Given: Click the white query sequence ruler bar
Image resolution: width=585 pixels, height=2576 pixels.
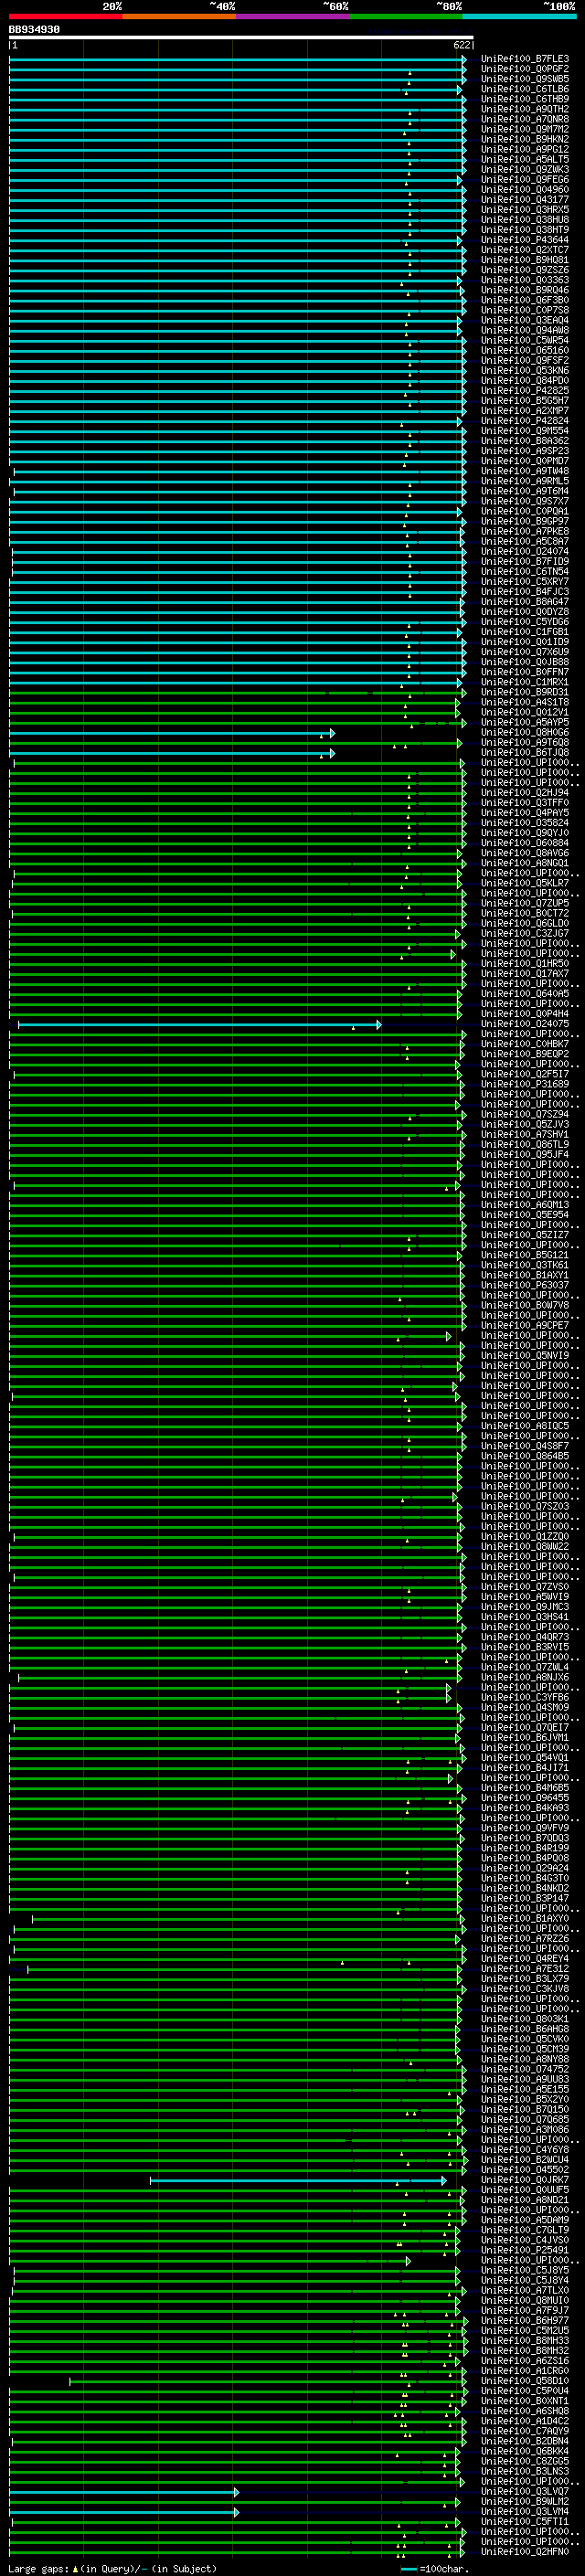Looking at the screenshot, I should pyautogui.click(x=241, y=38).
